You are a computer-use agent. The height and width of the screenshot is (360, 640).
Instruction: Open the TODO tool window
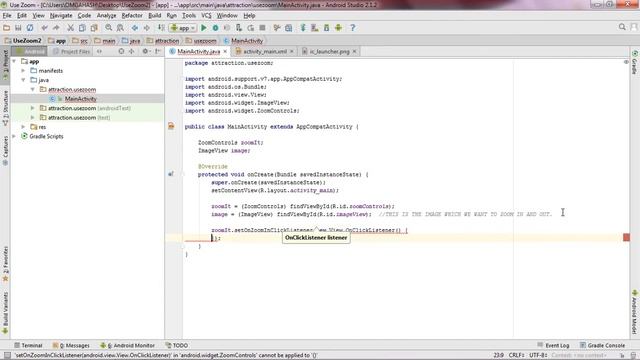click(176, 345)
